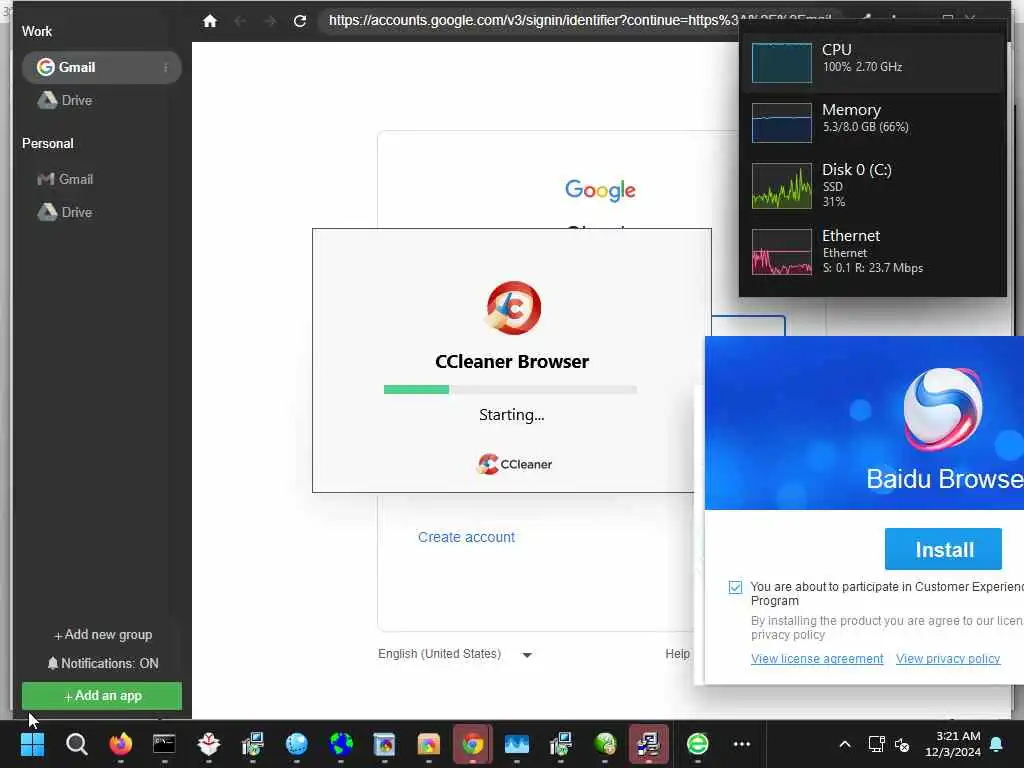
Task: Select the Personal group header
Action: pos(48,143)
